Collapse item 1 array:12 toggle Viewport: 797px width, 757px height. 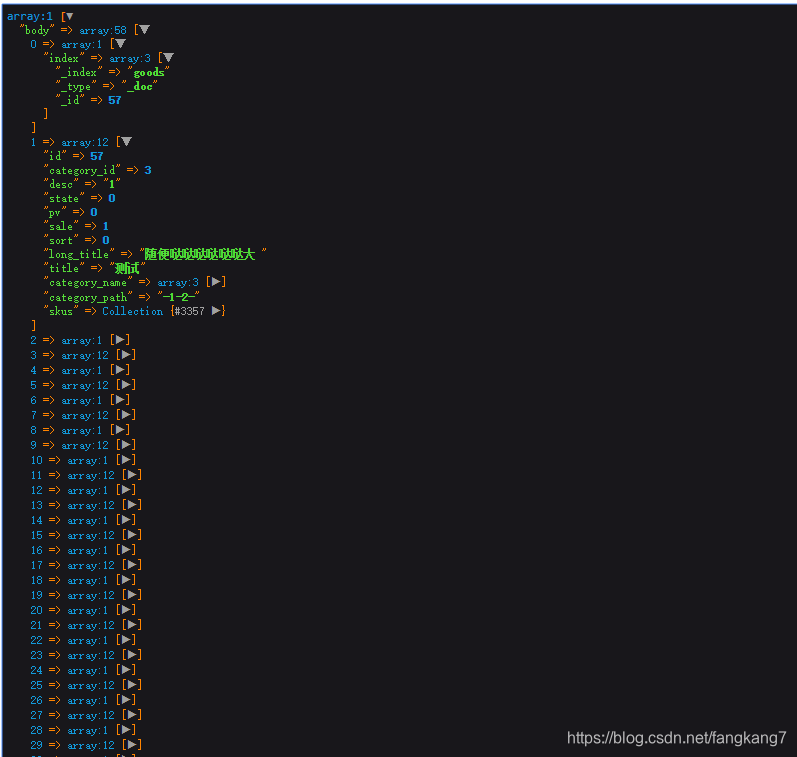pyautogui.click(x=127, y=142)
